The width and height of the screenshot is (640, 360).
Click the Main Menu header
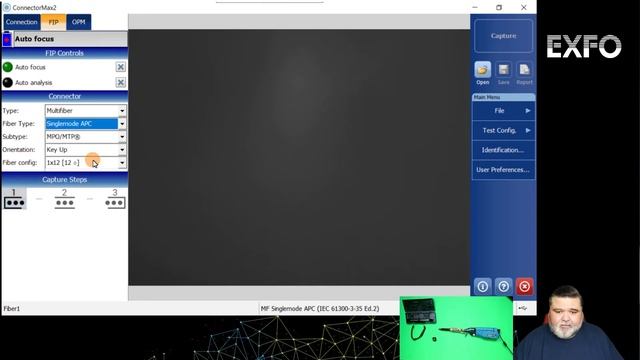click(503, 97)
